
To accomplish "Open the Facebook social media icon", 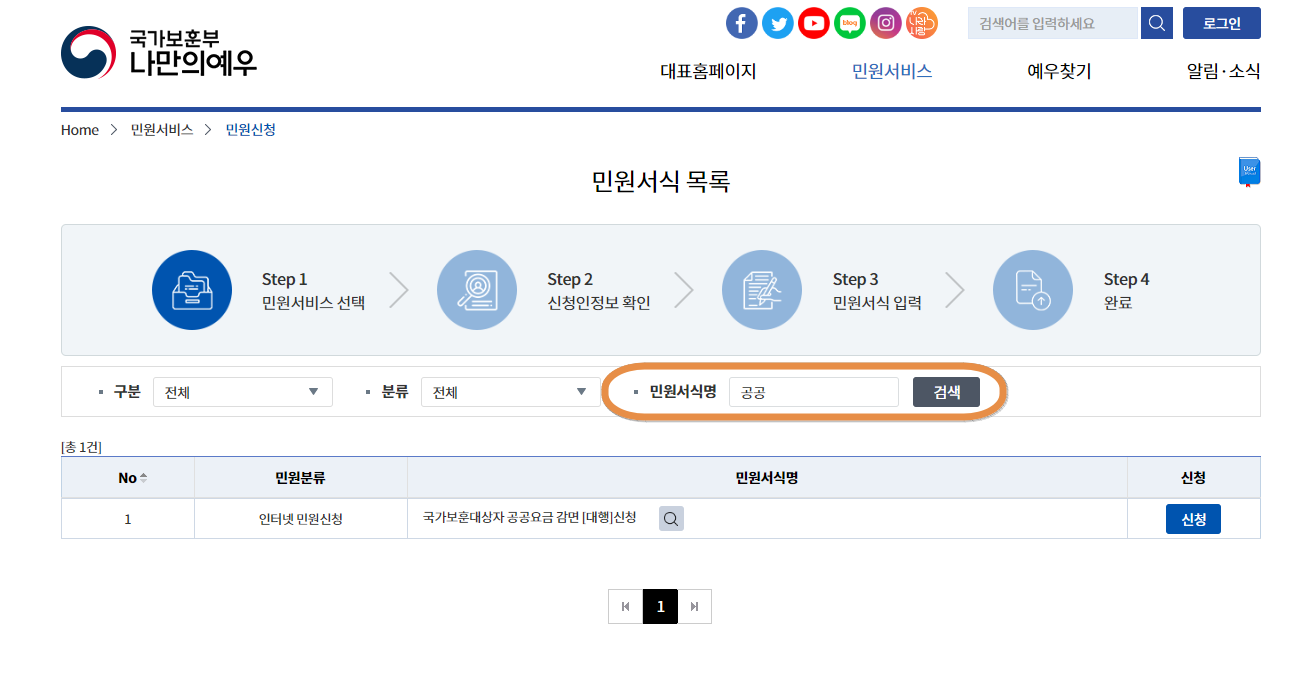I will click(x=741, y=22).
